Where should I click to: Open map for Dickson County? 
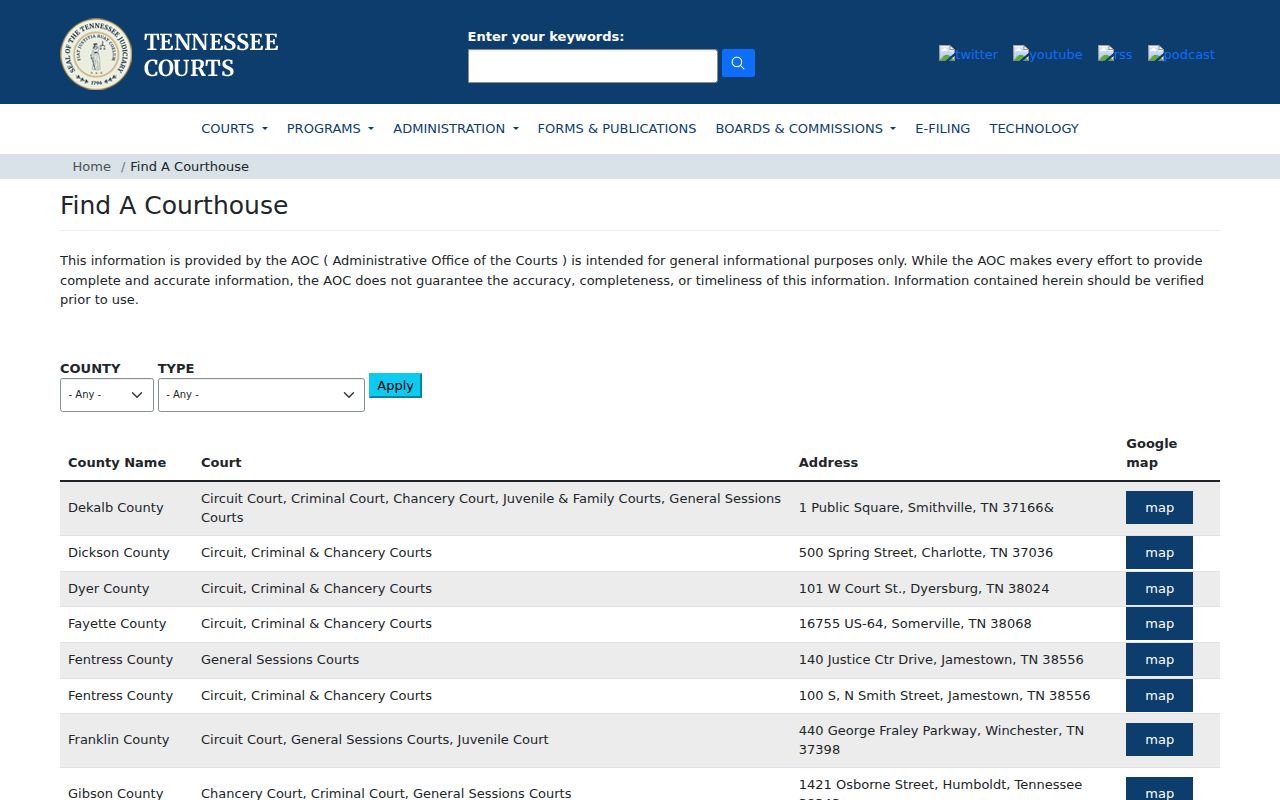[x=1159, y=553]
